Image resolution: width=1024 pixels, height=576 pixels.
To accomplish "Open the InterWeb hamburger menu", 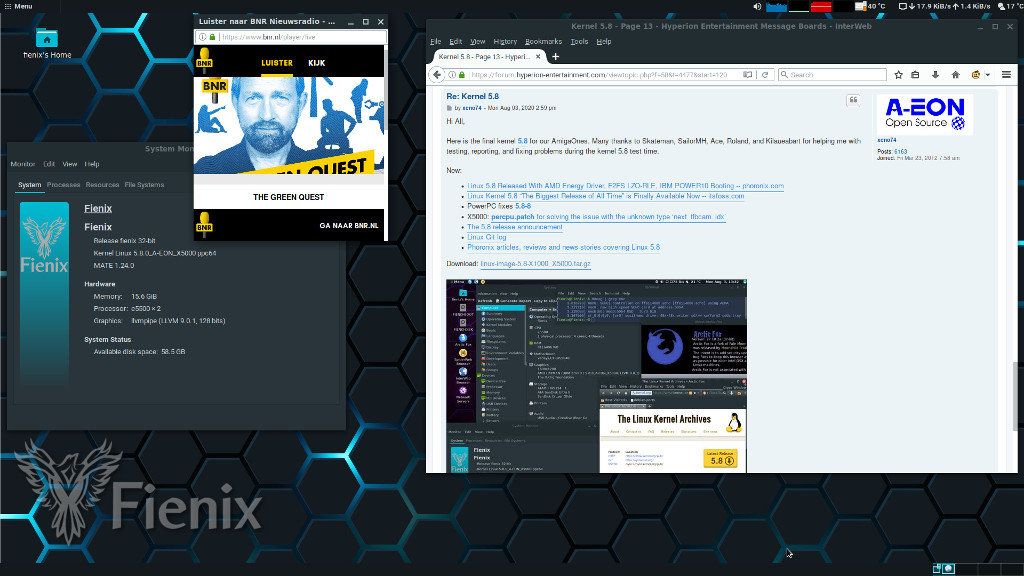I will 1006,74.
